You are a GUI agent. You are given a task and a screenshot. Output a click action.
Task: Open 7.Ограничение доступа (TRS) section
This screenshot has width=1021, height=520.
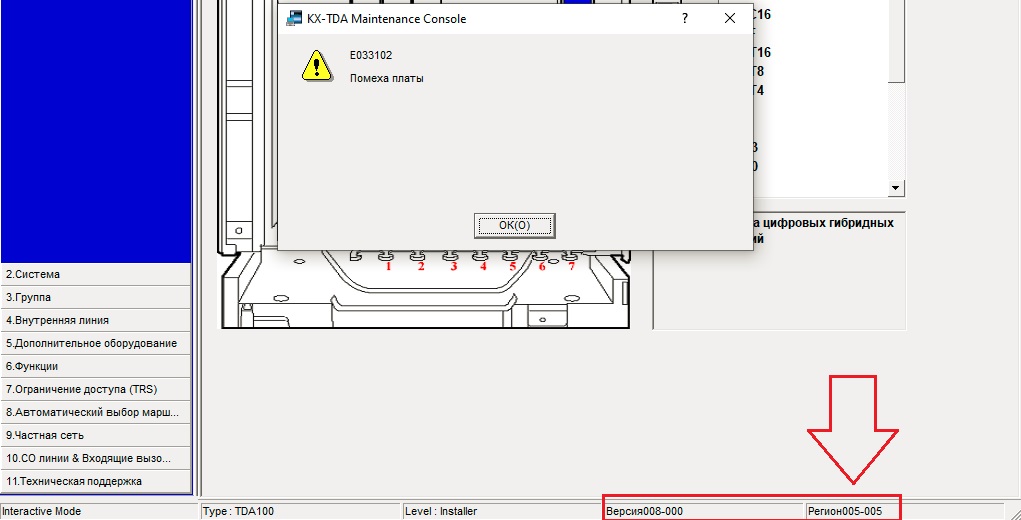[96, 389]
